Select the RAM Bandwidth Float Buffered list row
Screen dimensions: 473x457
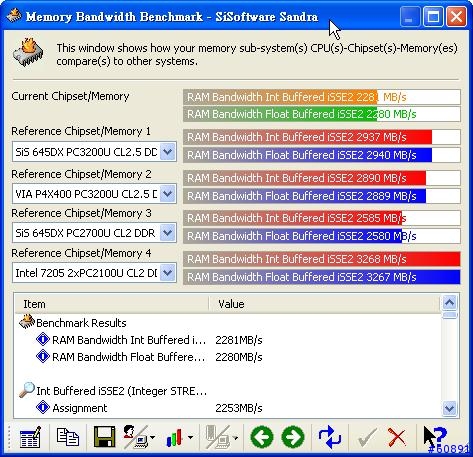[x=228, y=357]
